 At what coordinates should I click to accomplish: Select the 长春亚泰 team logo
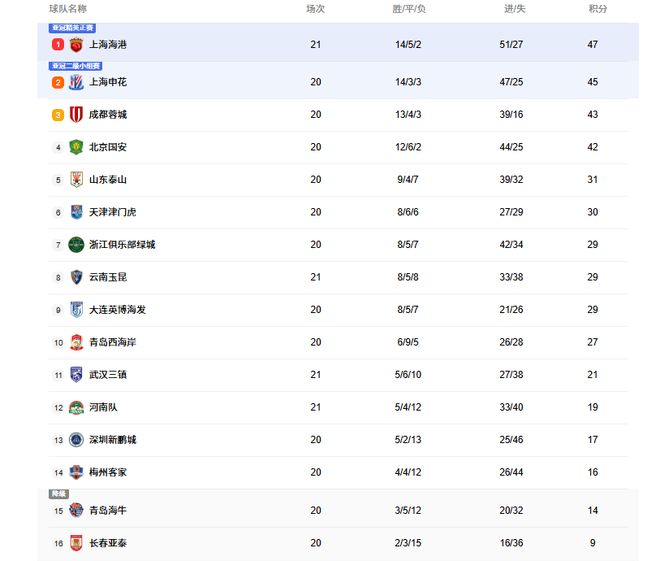coord(76,543)
